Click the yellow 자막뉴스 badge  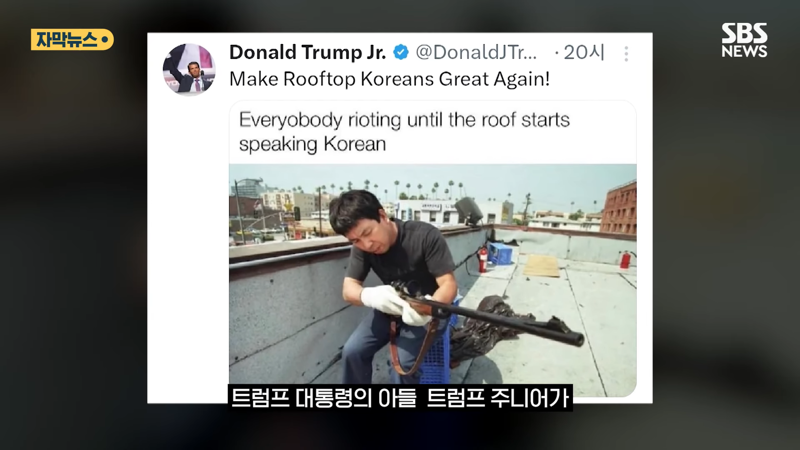72,39
